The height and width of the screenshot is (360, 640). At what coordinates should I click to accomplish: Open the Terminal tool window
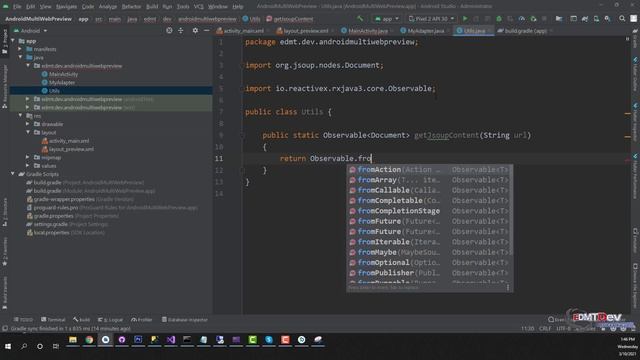pos(53,320)
